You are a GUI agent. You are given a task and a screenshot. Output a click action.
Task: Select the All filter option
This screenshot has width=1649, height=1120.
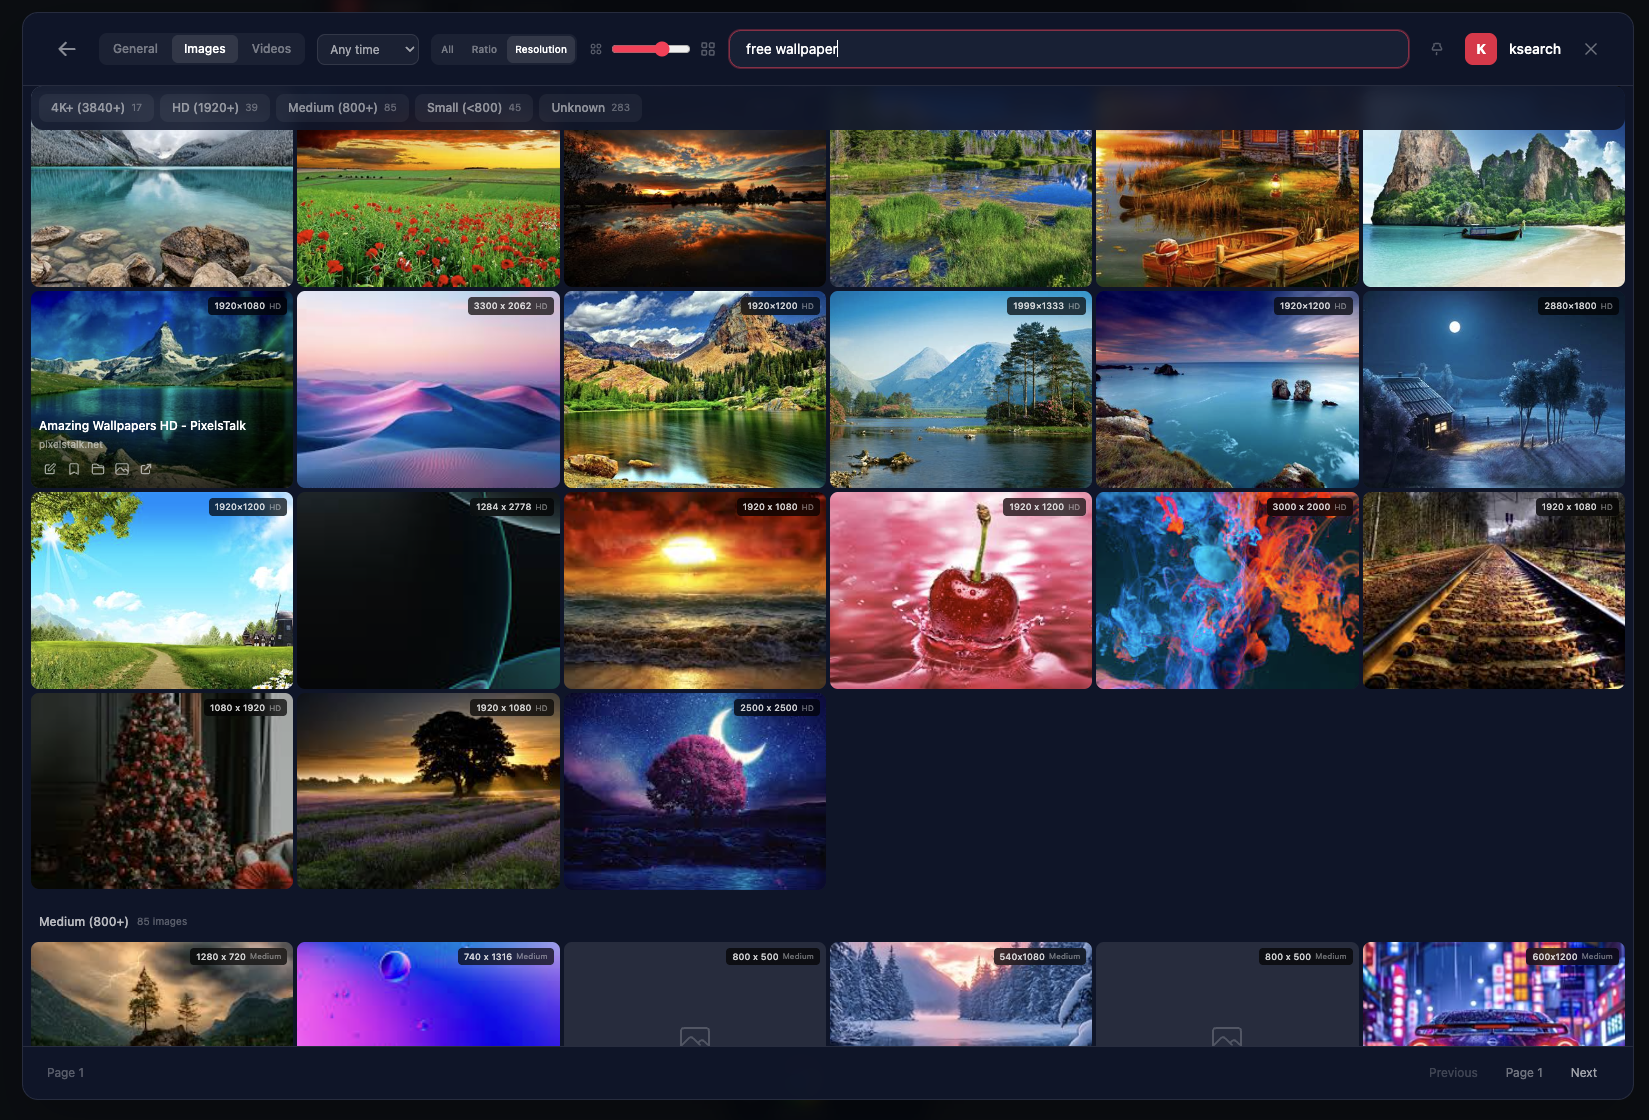click(446, 48)
